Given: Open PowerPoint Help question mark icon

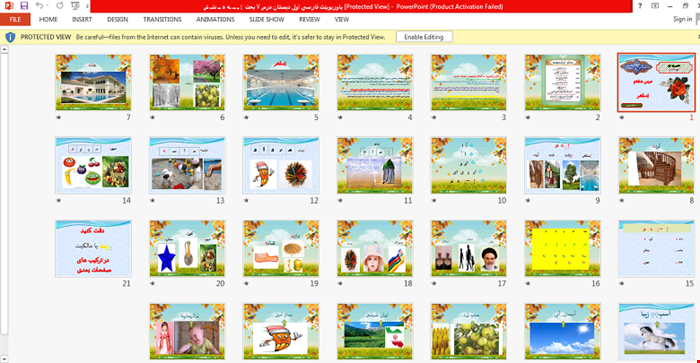Looking at the screenshot, I should coord(640,6).
